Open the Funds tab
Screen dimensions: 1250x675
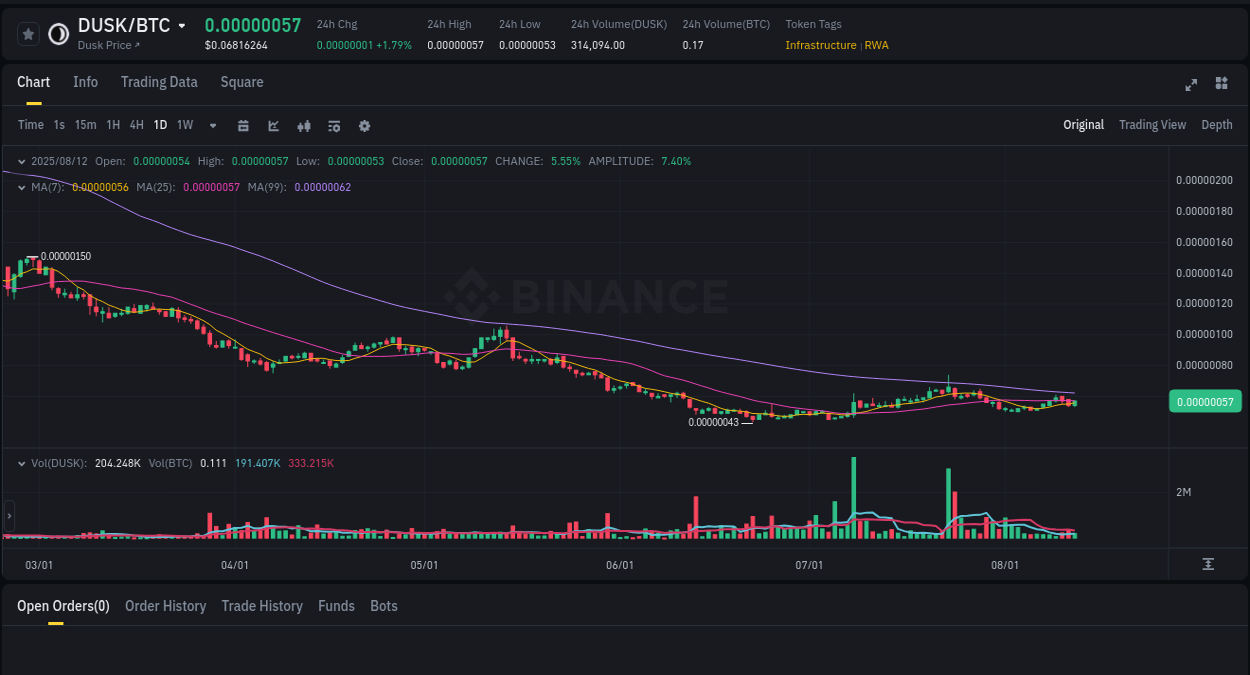(336, 606)
